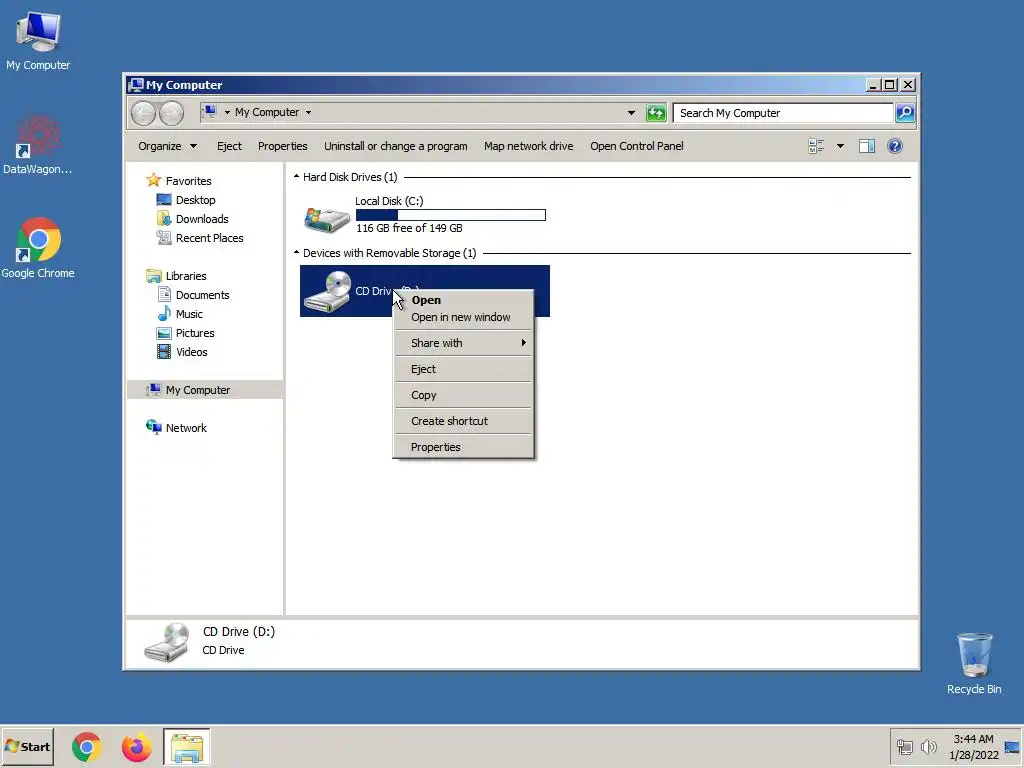This screenshot has height=768, width=1024.
Task: Click the Music note icon
Action: pyautogui.click(x=164, y=313)
